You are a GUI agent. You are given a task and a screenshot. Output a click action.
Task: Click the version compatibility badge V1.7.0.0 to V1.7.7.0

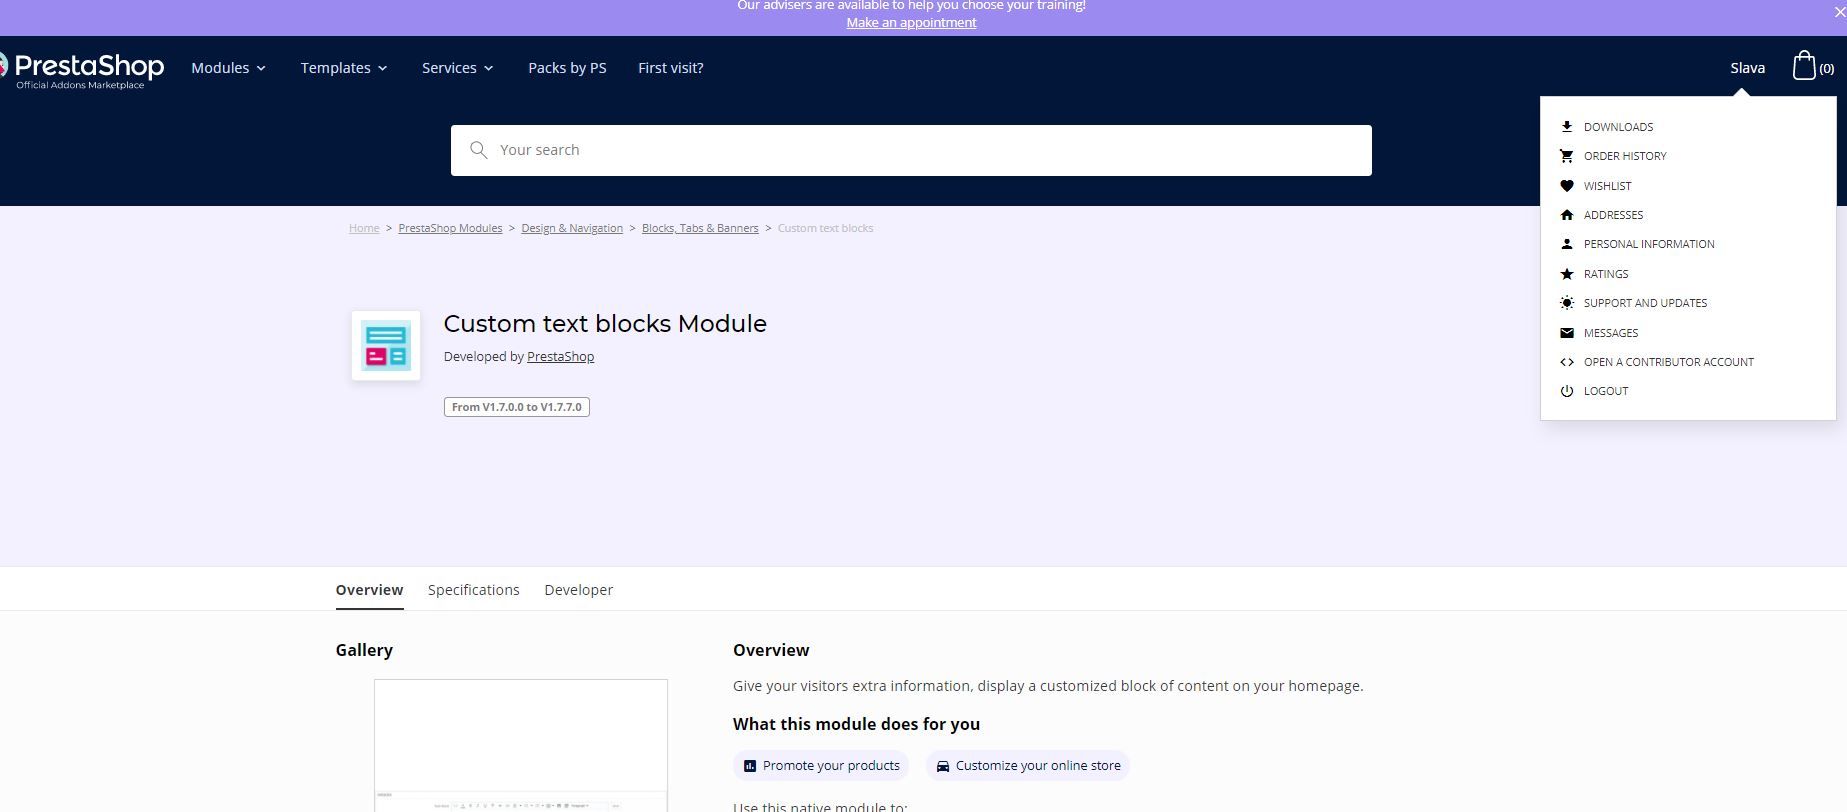[x=517, y=407]
